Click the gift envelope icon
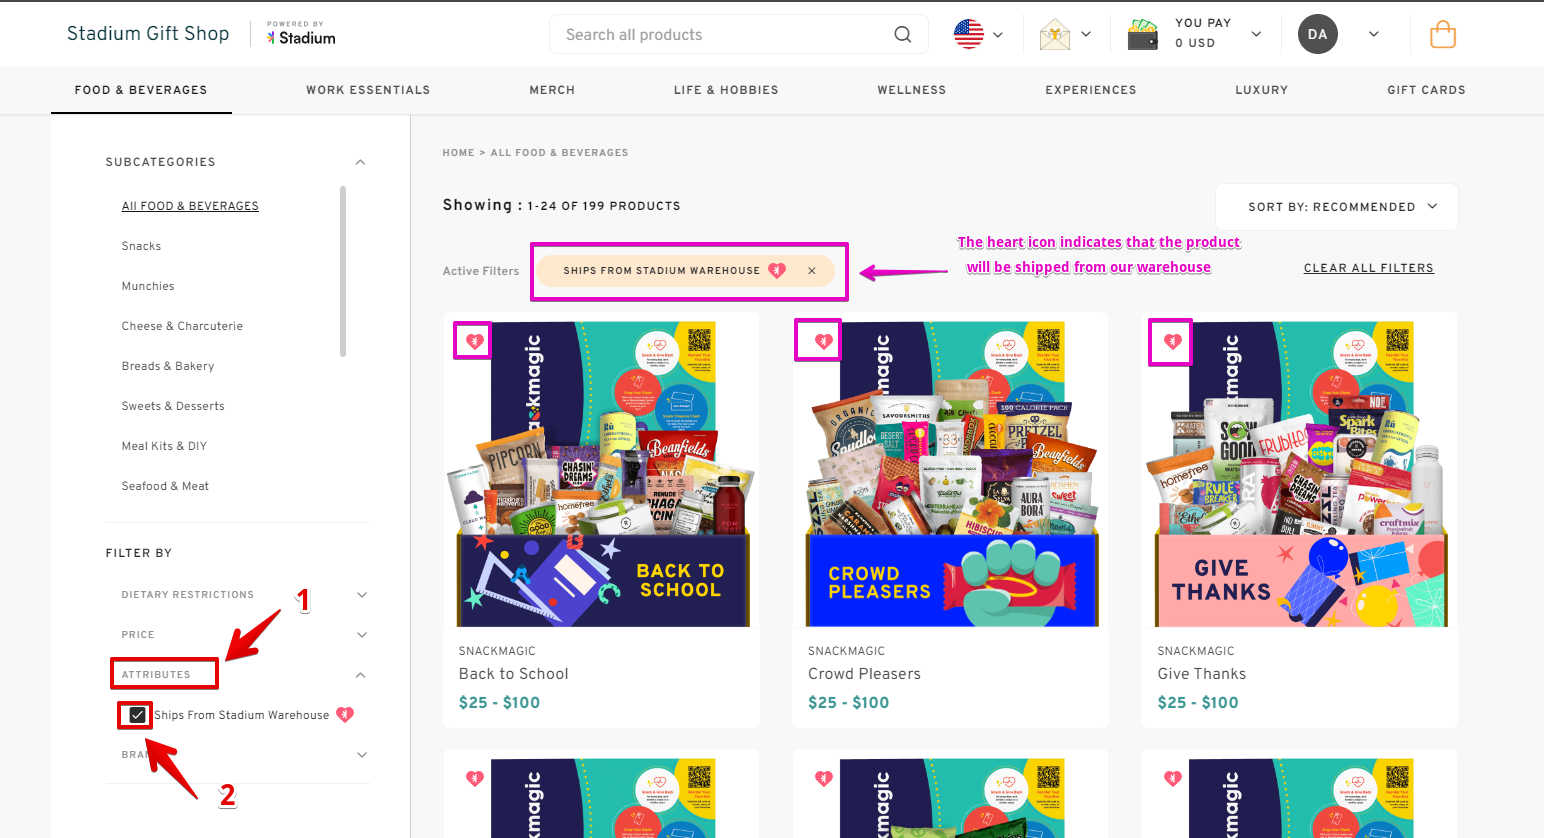1544x838 pixels. click(x=1055, y=35)
